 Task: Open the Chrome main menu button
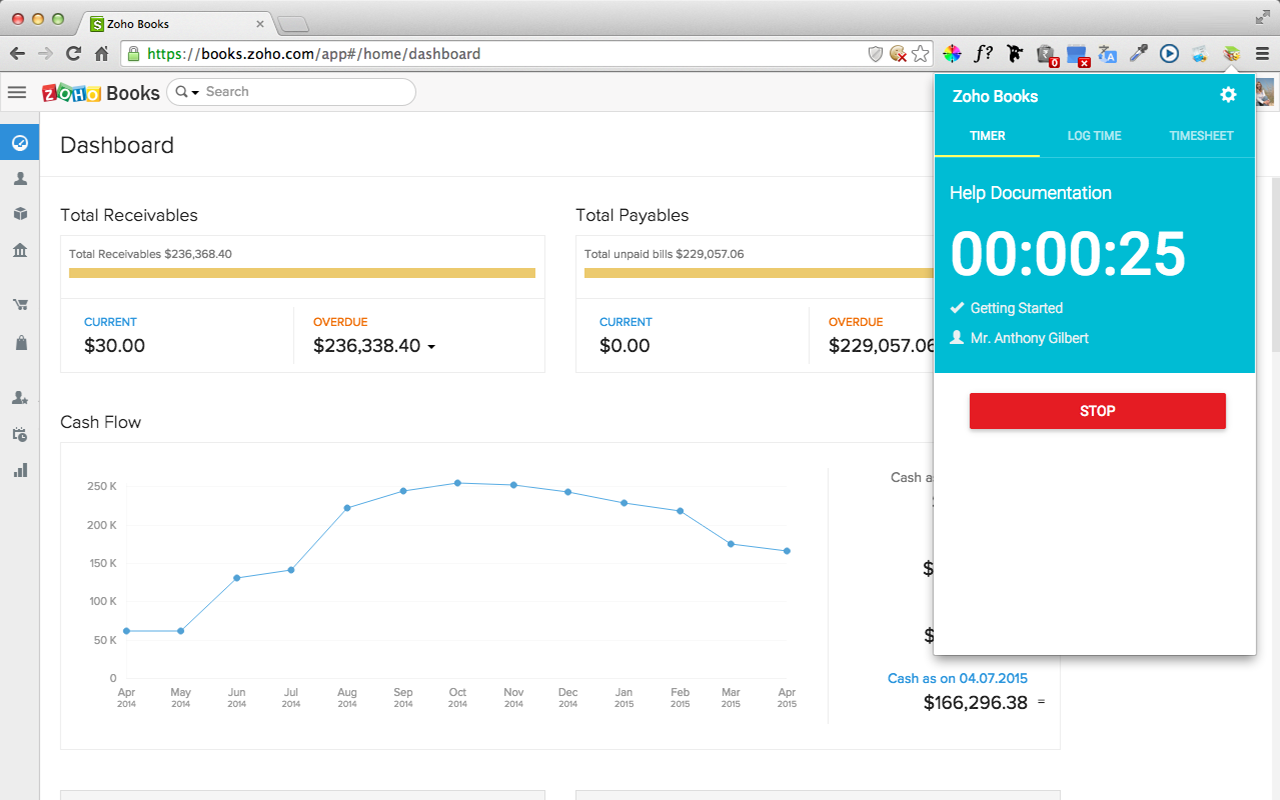tap(1263, 54)
